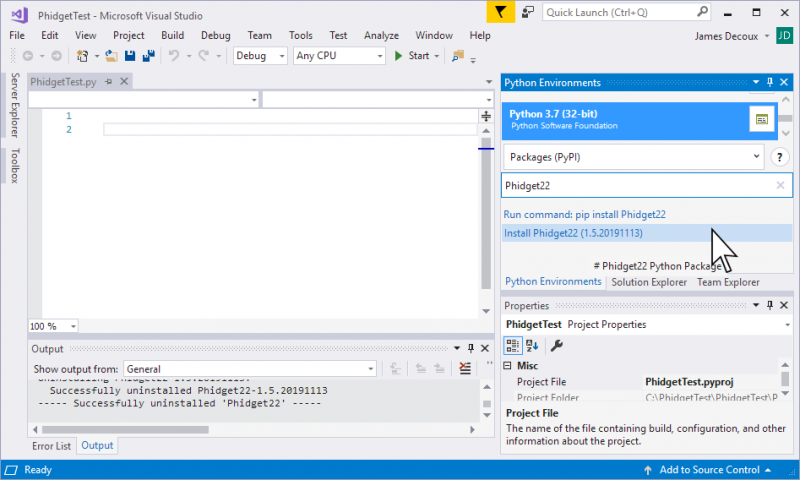Pin the Python Environments panel

(x=770, y=82)
